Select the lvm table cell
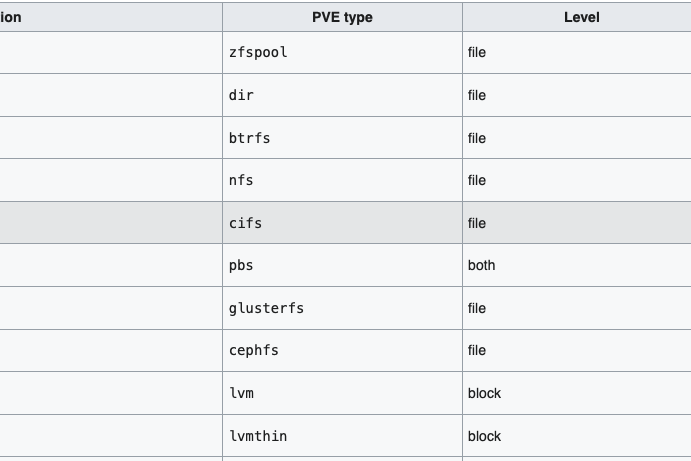The width and height of the screenshot is (691, 461). click(241, 393)
